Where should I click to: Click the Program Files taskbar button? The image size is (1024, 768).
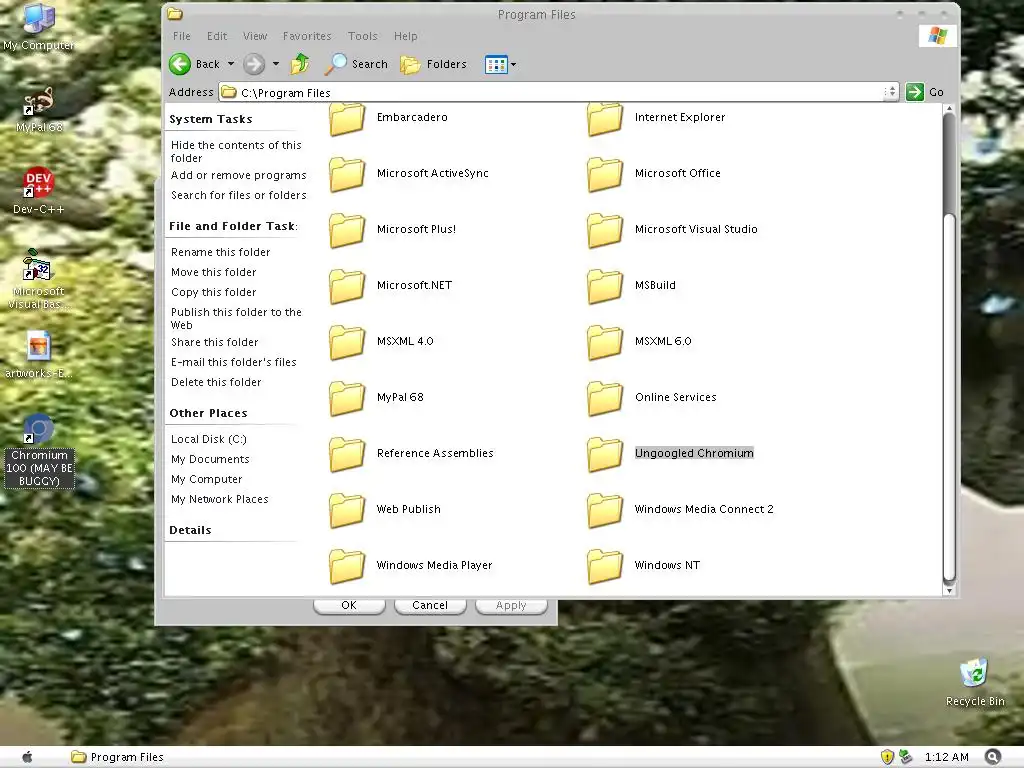(118, 757)
